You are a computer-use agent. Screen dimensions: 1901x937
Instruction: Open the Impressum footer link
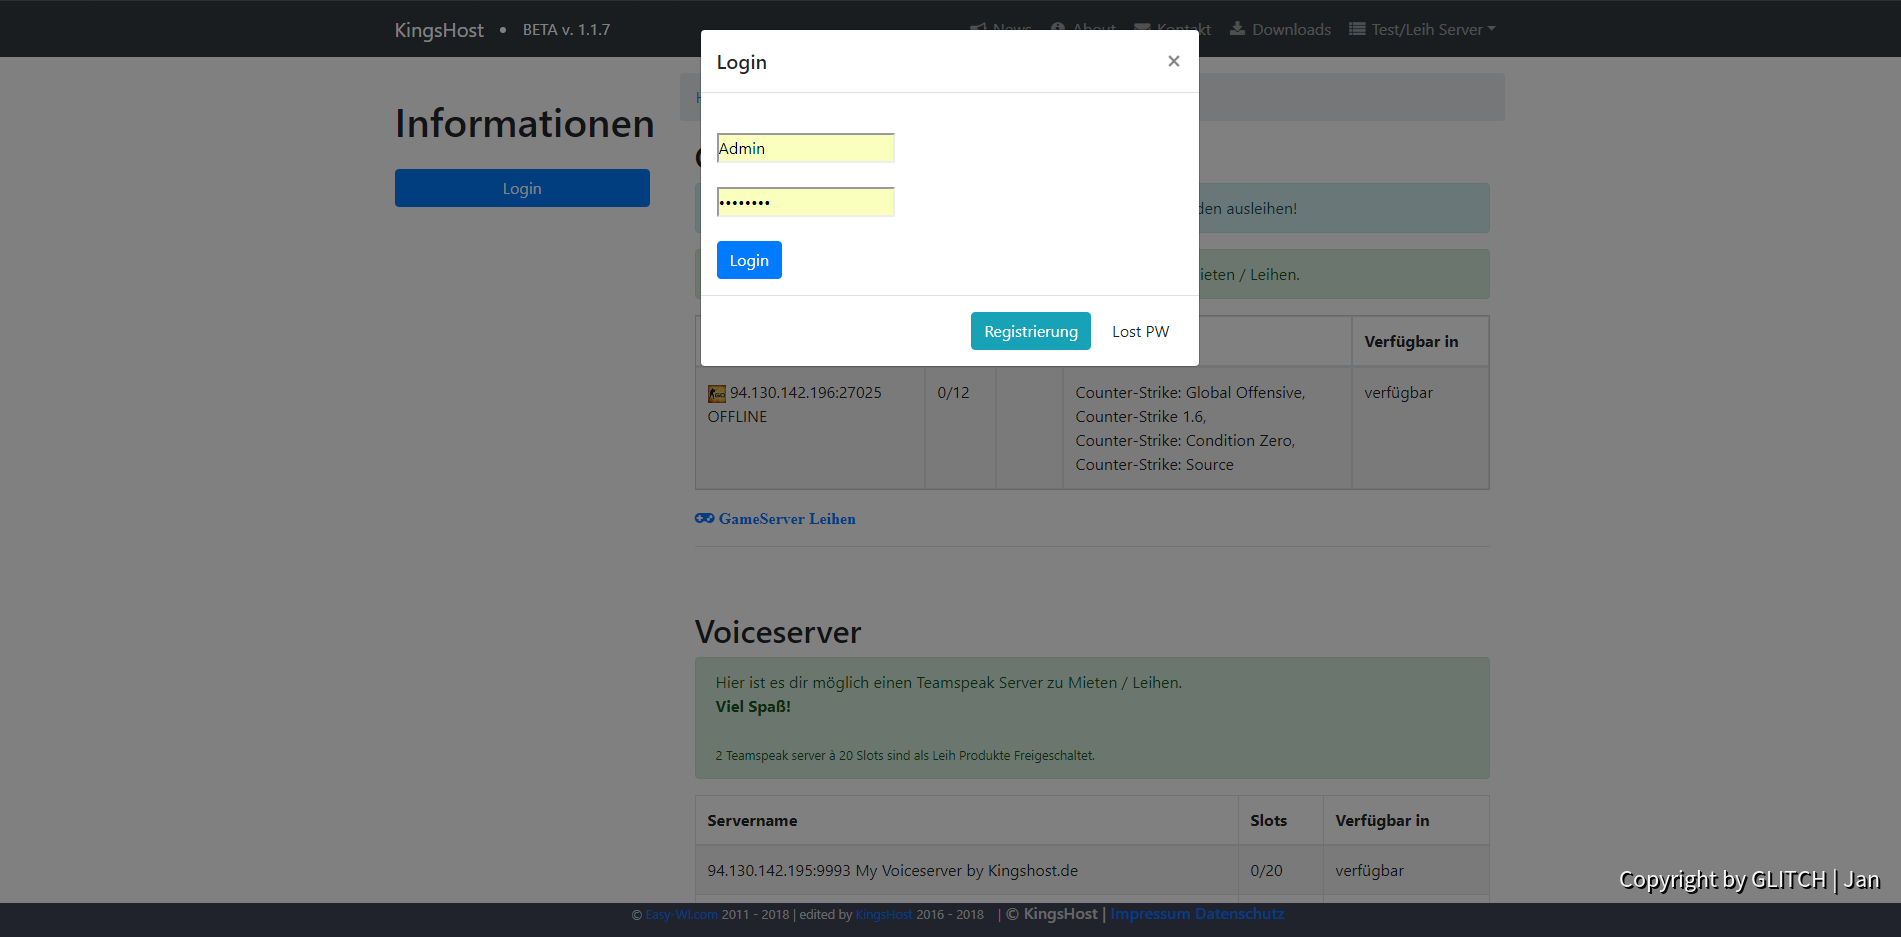tap(1150, 914)
